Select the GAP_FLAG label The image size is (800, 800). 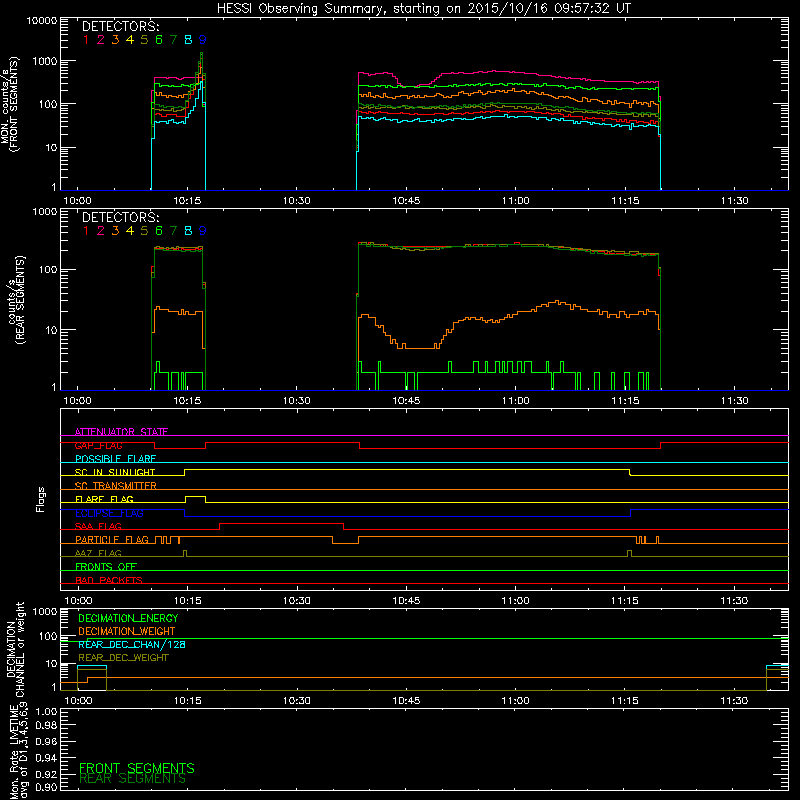pyautogui.click(x=98, y=445)
